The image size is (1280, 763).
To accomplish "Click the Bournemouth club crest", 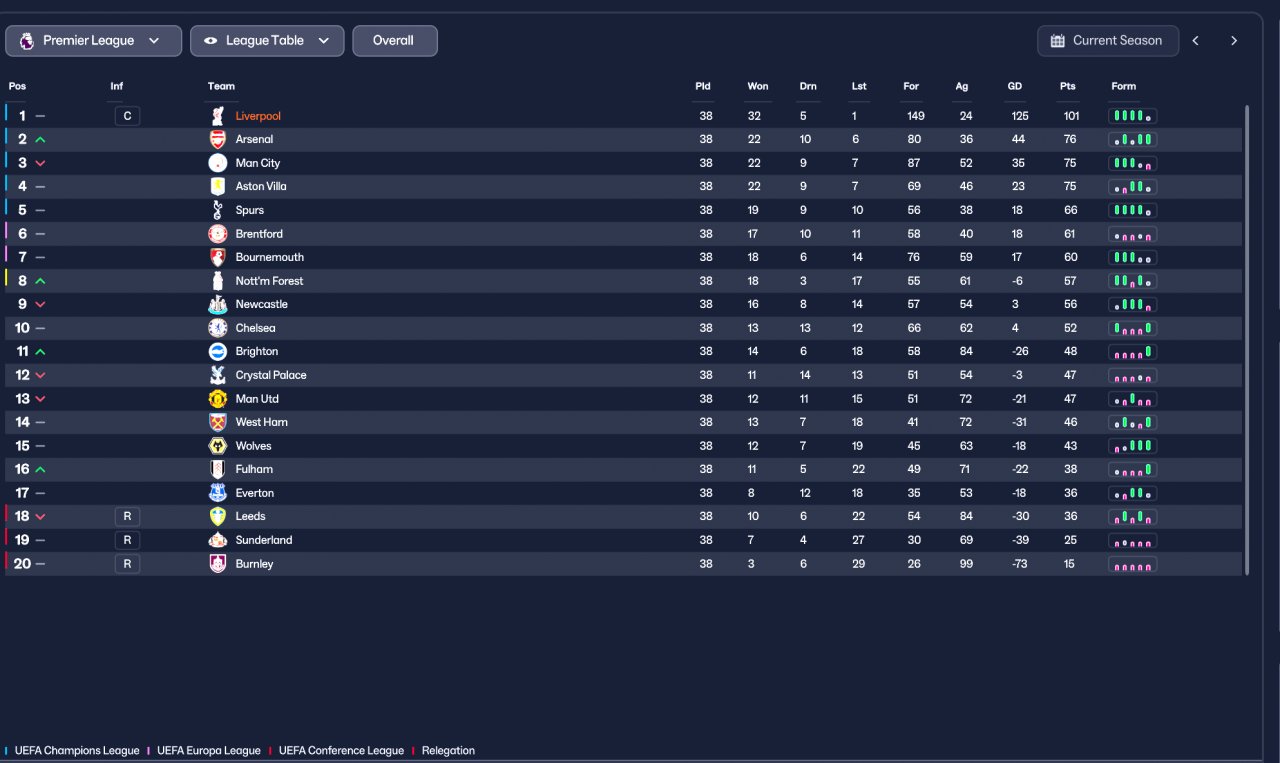I will [x=218, y=257].
